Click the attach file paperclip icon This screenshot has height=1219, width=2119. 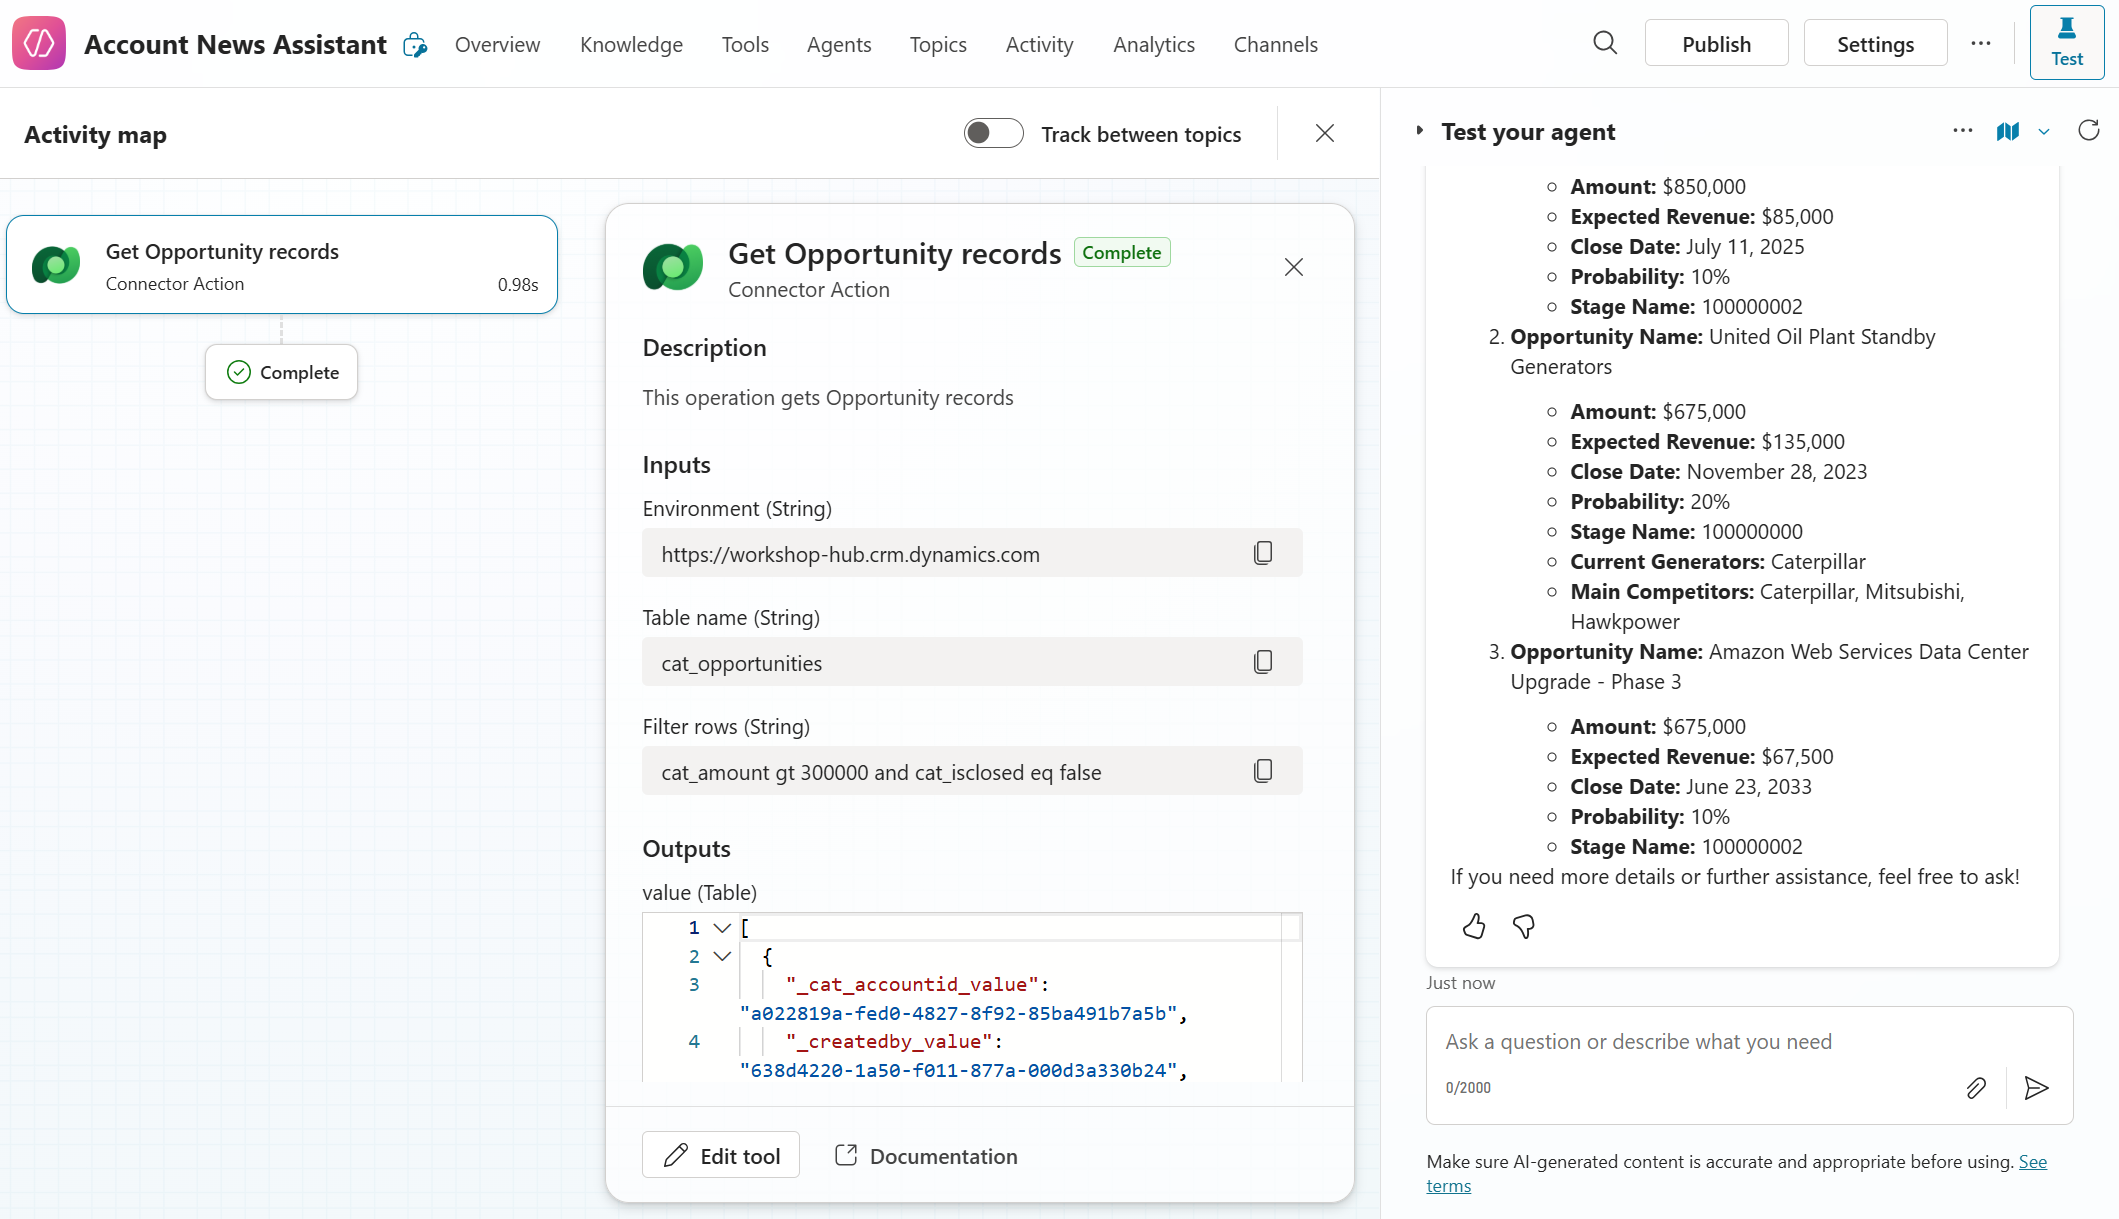pyautogui.click(x=1976, y=1088)
